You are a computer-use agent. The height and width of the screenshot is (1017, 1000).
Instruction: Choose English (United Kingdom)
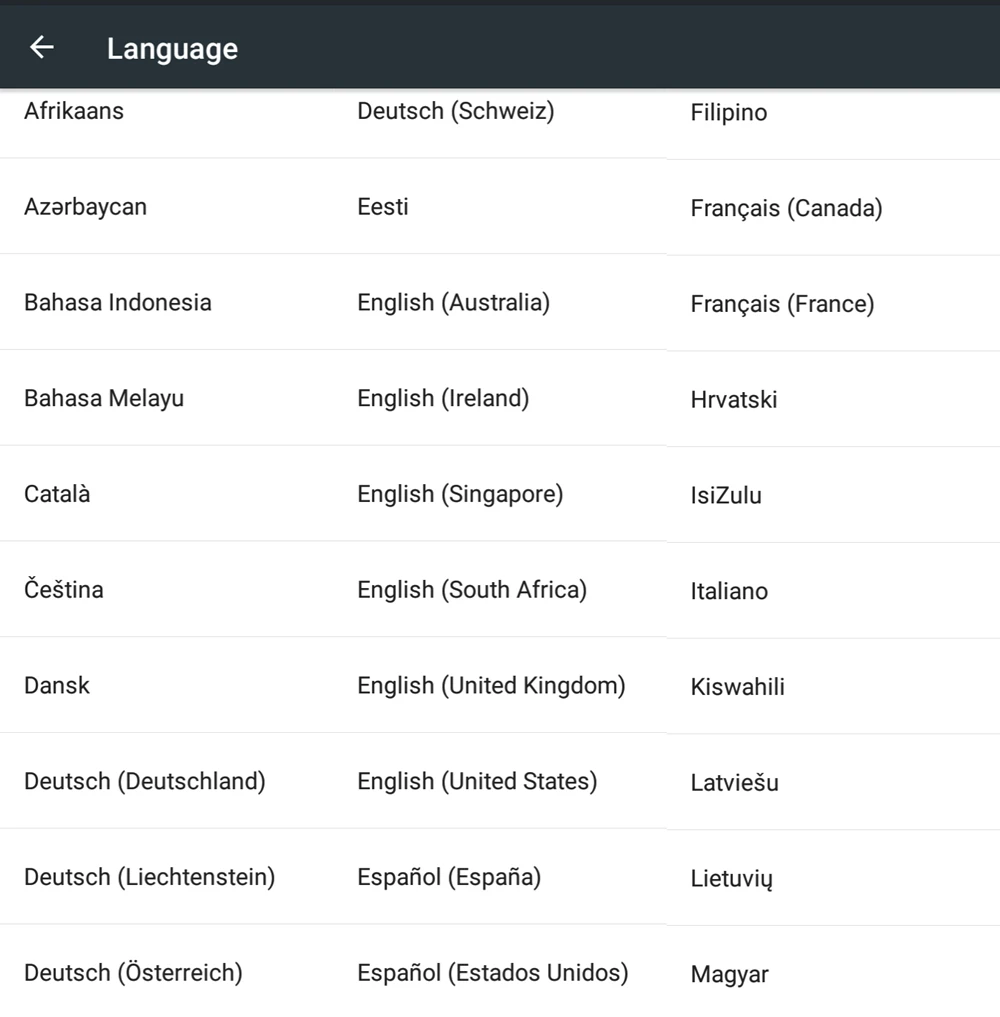(491, 685)
